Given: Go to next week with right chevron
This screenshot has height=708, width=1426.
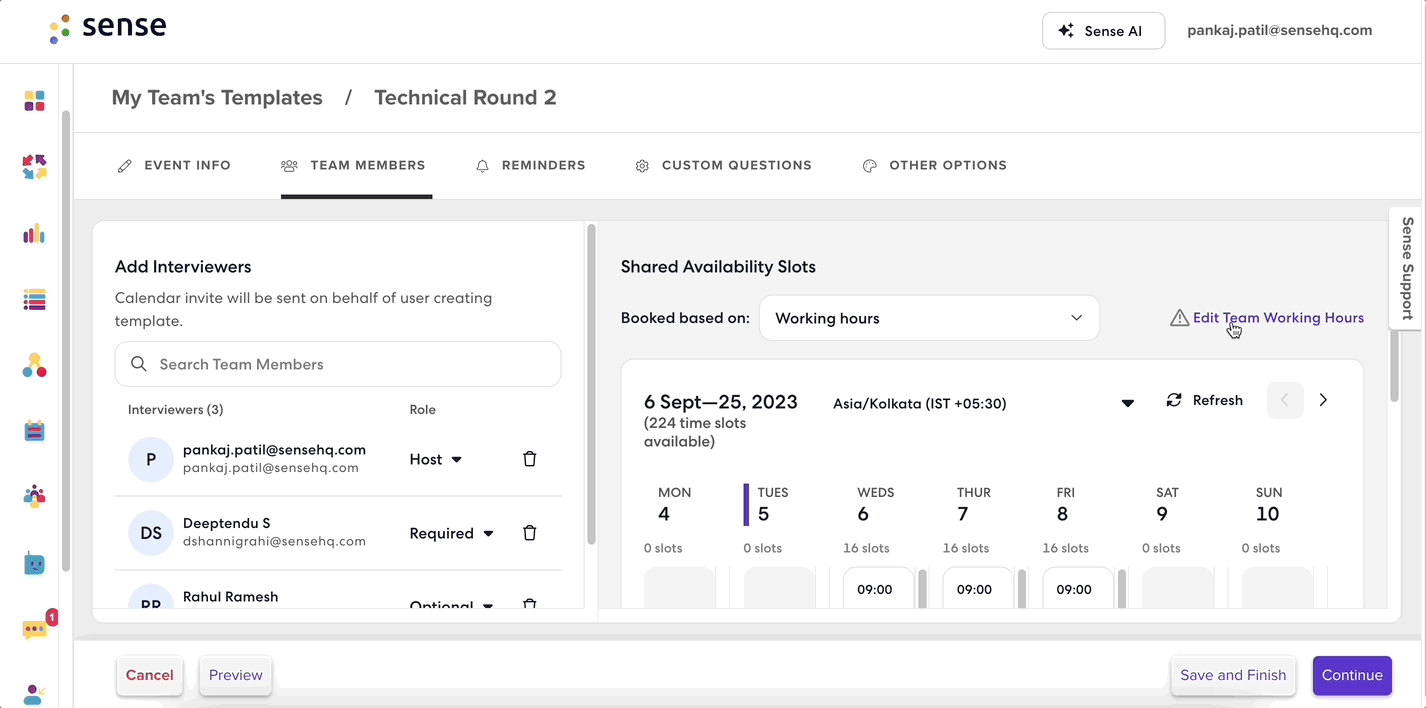Looking at the screenshot, I should click(1323, 400).
